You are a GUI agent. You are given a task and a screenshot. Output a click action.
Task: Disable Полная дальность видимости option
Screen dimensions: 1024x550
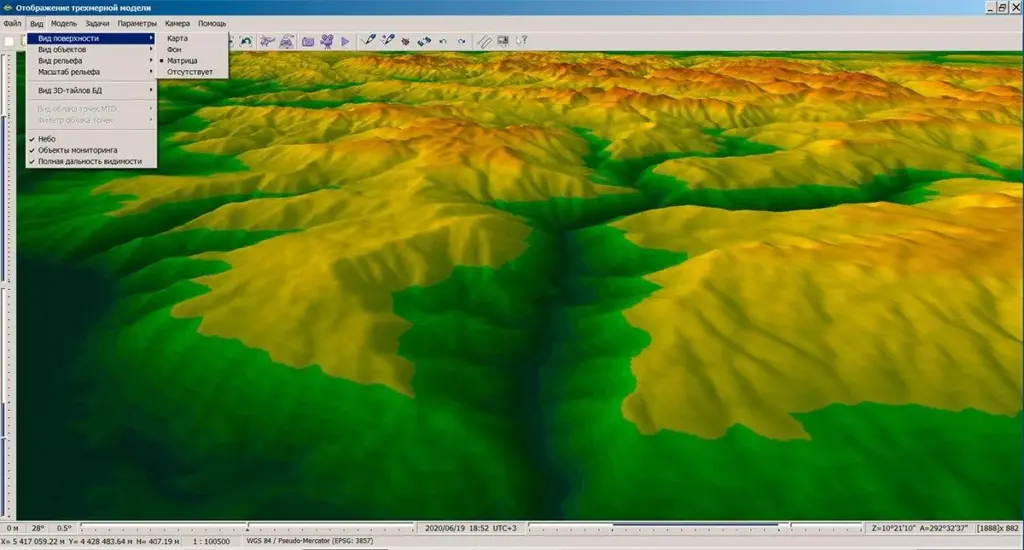click(90, 161)
